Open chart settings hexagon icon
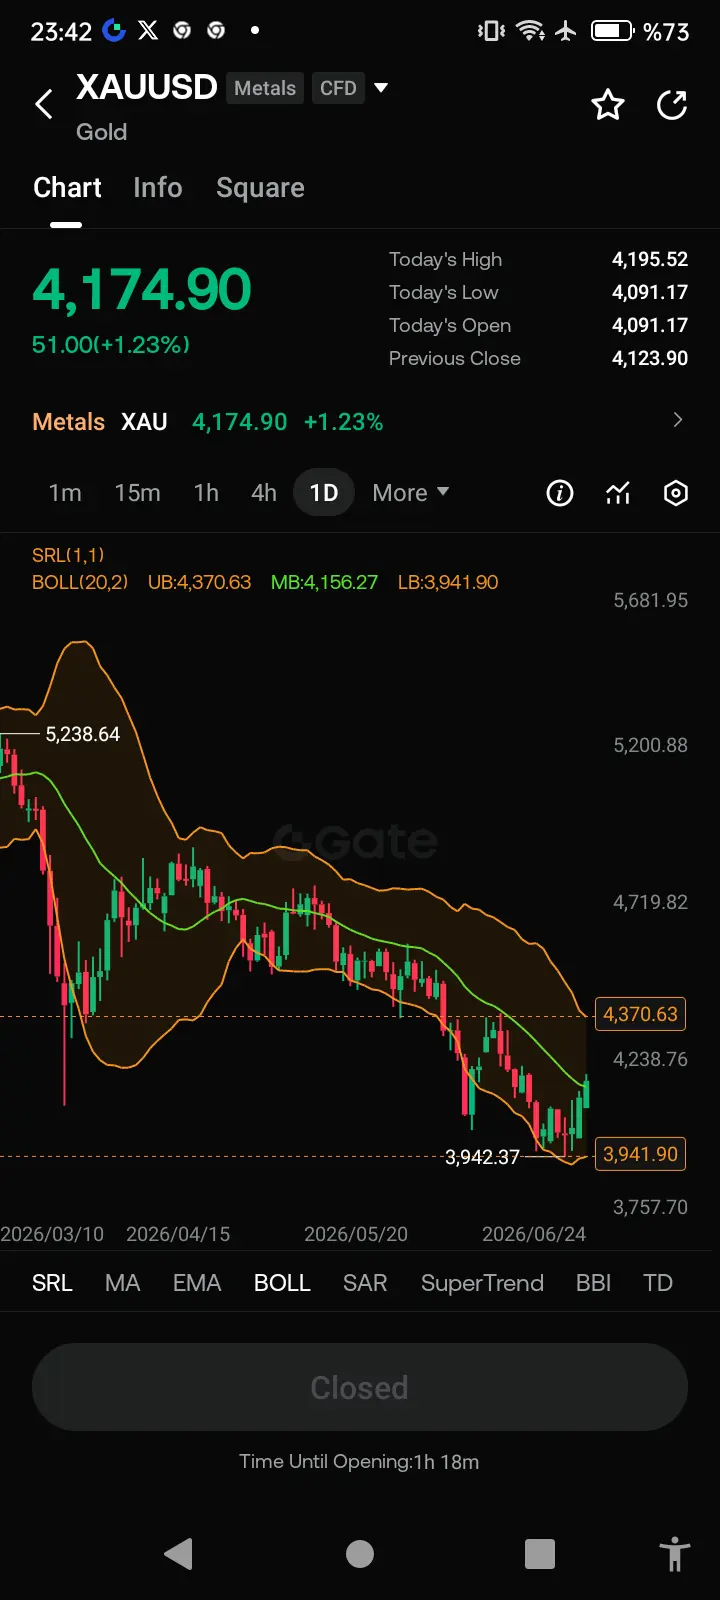This screenshot has width=720, height=1600. tap(676, 493)
